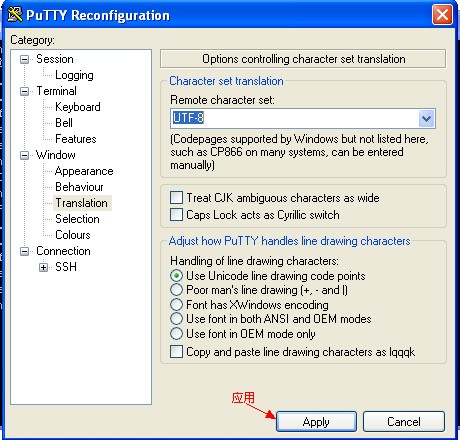460x440 pixels.
Task: Select the Window category
Action: coord(56,155)
